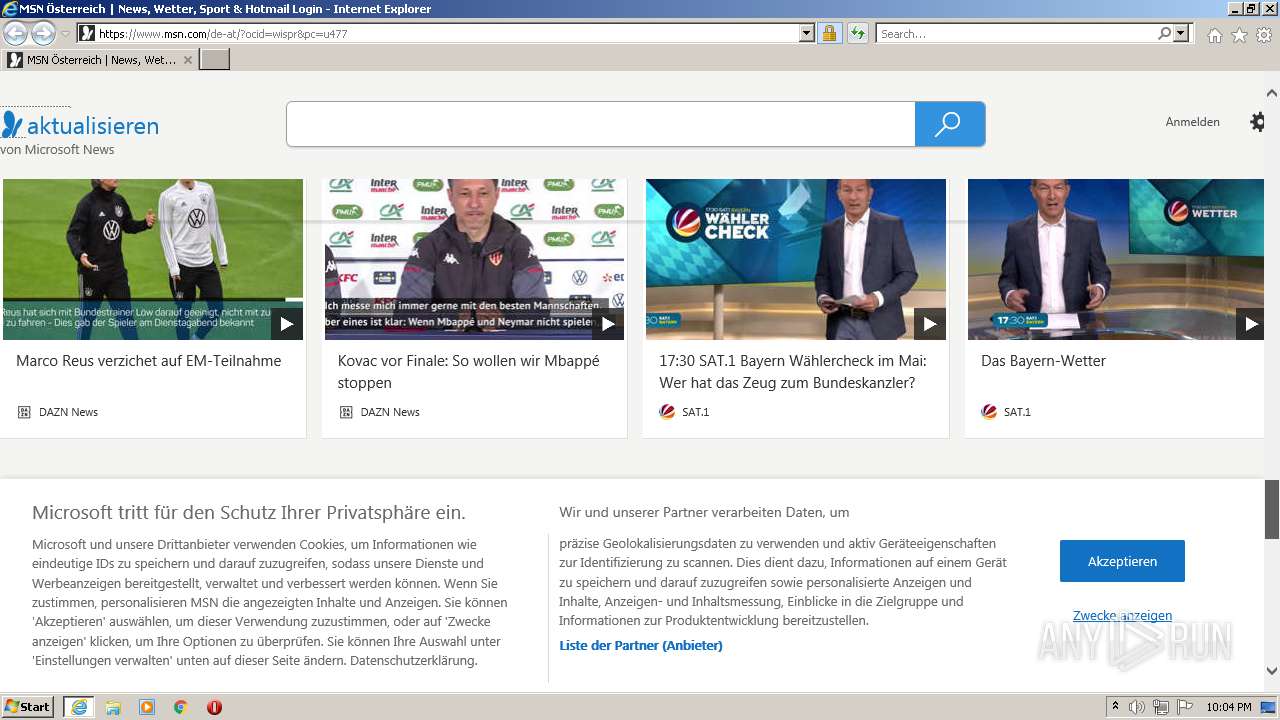Click the page scrollbar up arrow
Viewport: 1280px width, 720px height.
(1272, 93)
